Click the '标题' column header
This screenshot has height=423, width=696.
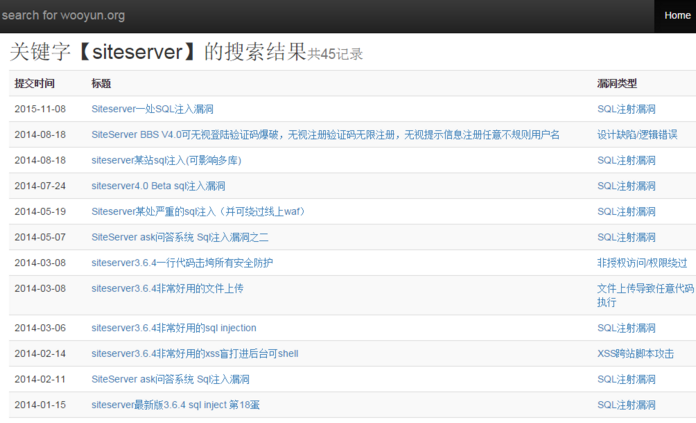tap(101, 83)
